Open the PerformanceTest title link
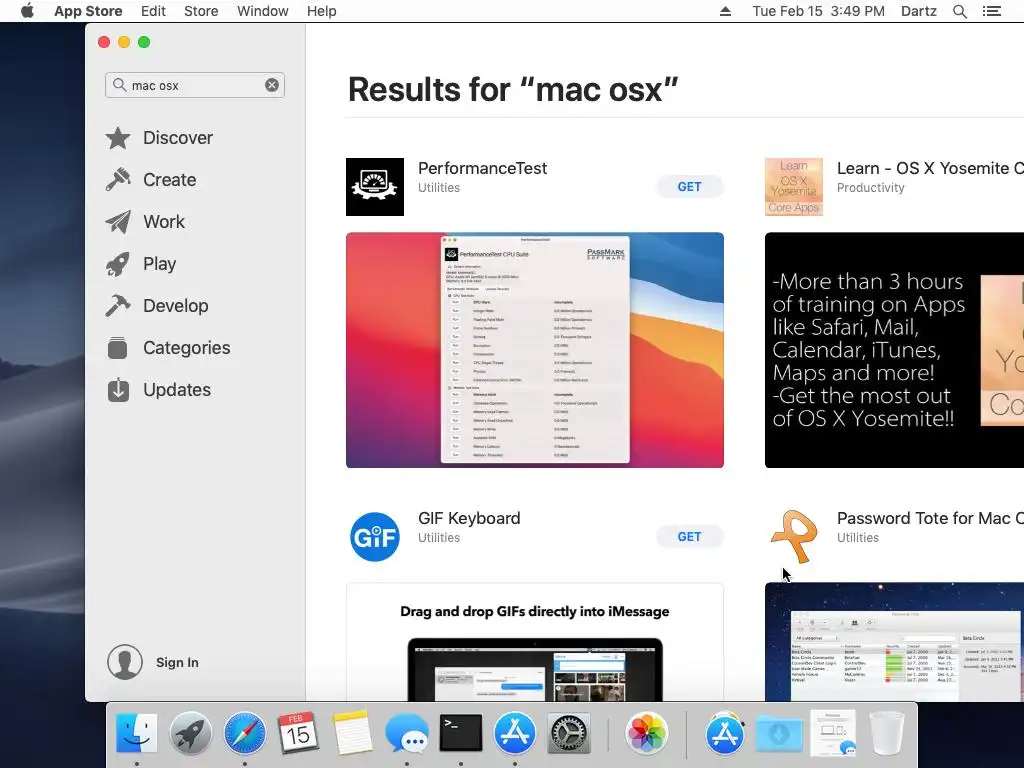 point(483,168)
